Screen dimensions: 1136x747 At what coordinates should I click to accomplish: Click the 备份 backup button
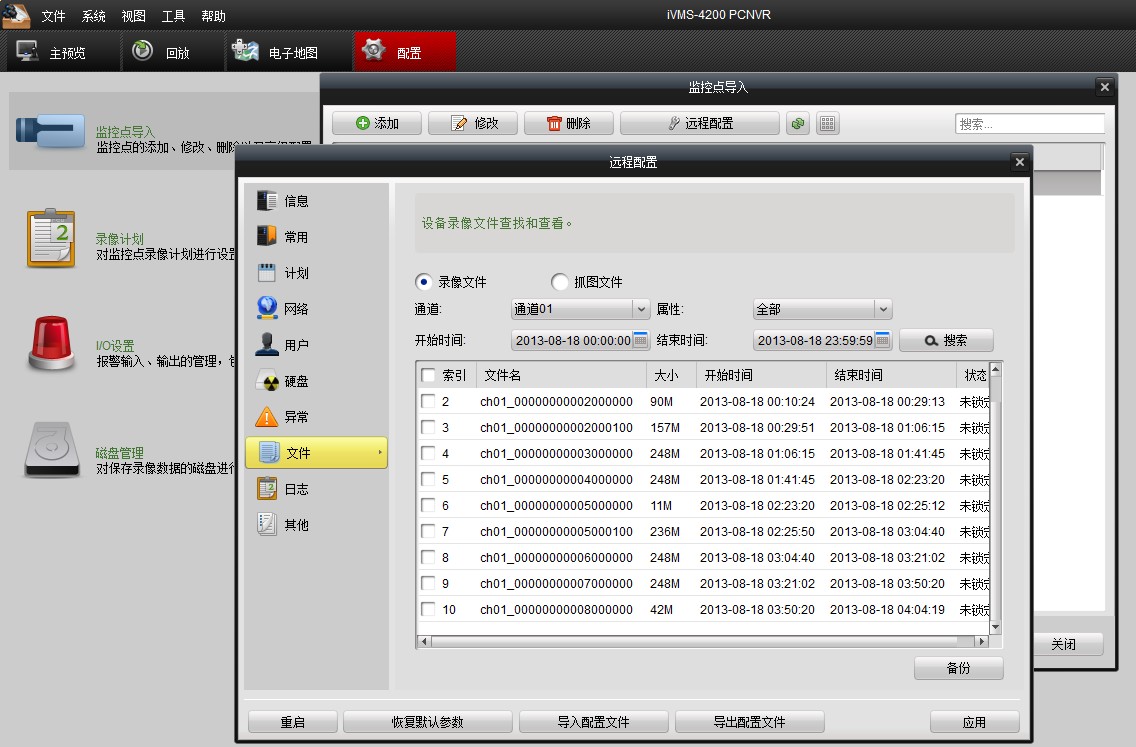pyautogui.click(x=958, y=668)
